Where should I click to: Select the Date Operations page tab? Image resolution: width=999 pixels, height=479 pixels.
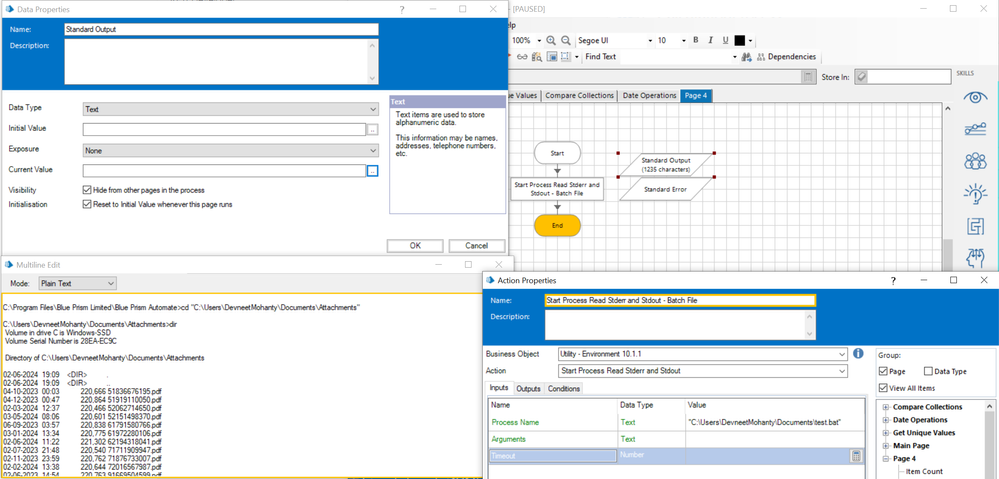click(649, 96)
